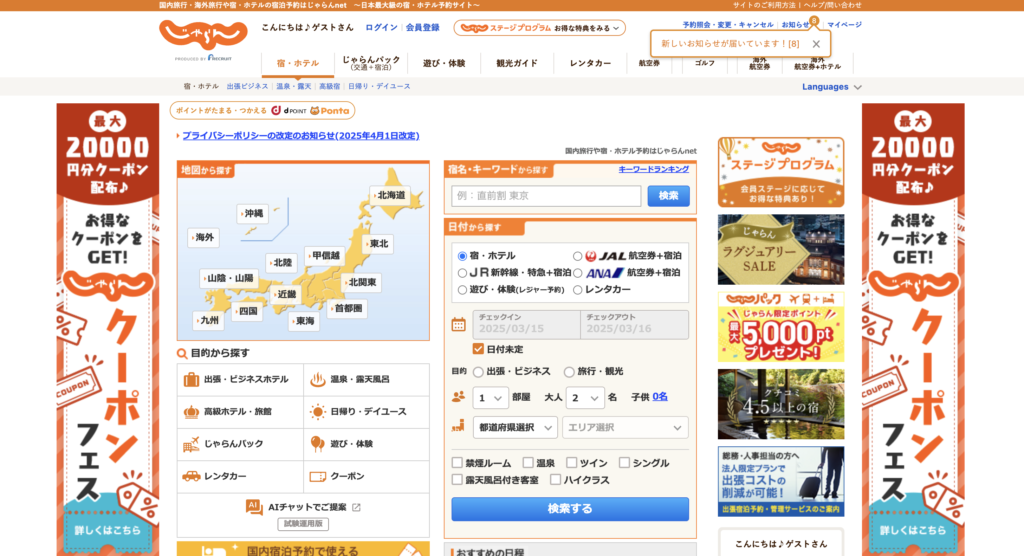Click the luxury hotel crown icon

191,412
